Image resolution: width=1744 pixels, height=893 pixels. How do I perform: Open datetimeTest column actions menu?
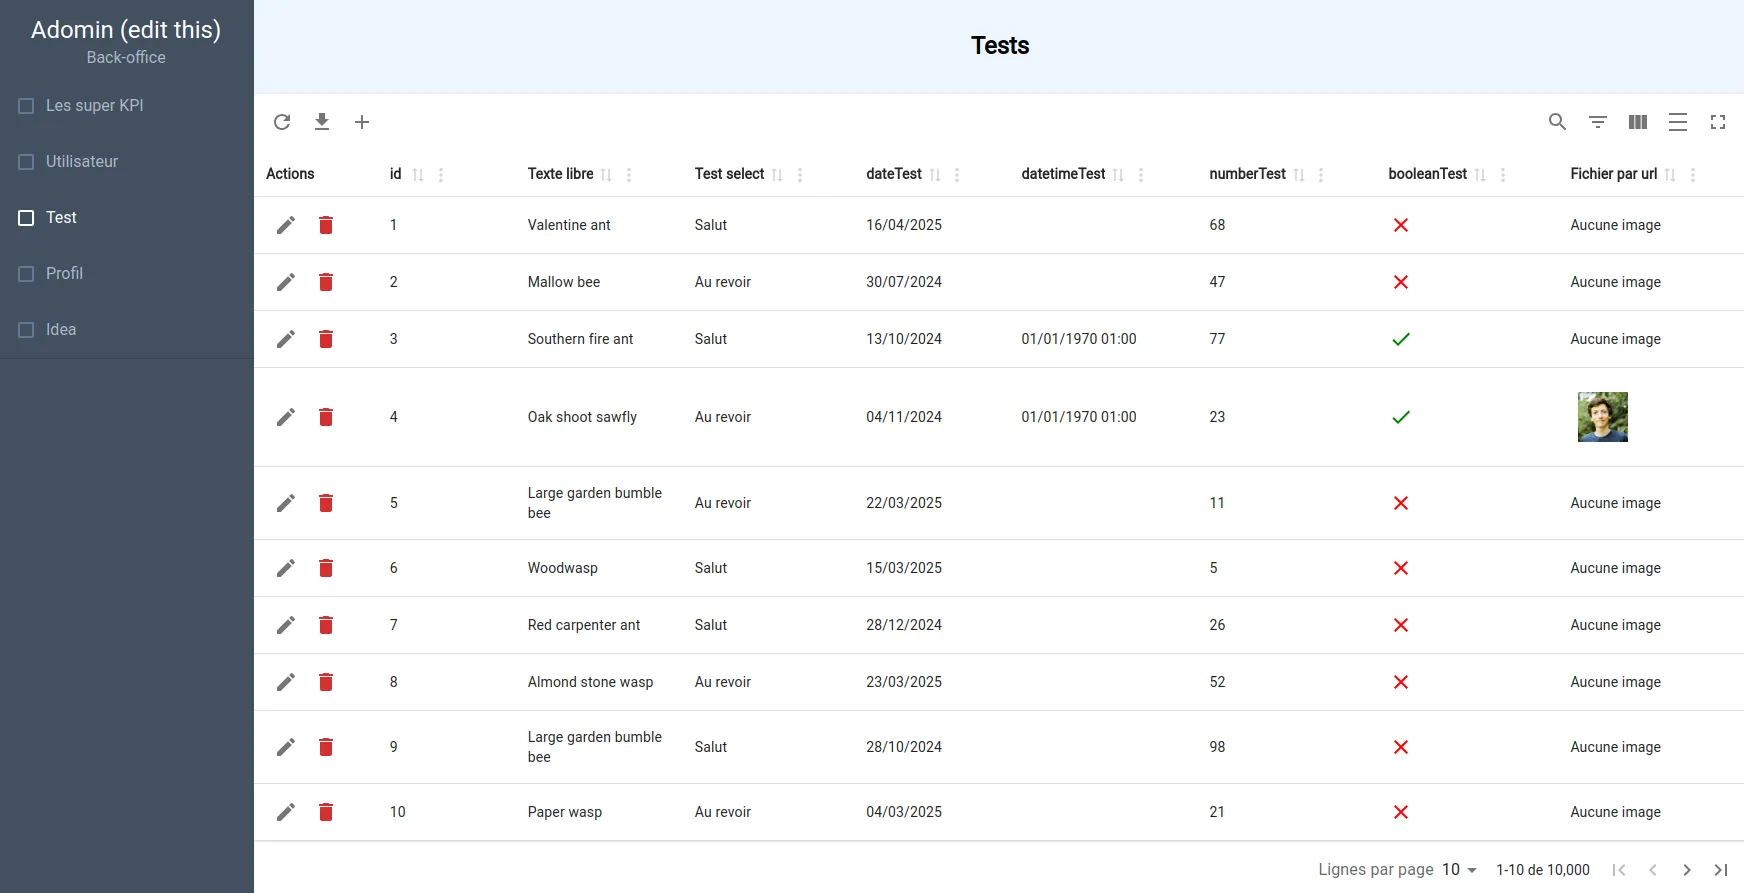click(x=1141, y=175)
